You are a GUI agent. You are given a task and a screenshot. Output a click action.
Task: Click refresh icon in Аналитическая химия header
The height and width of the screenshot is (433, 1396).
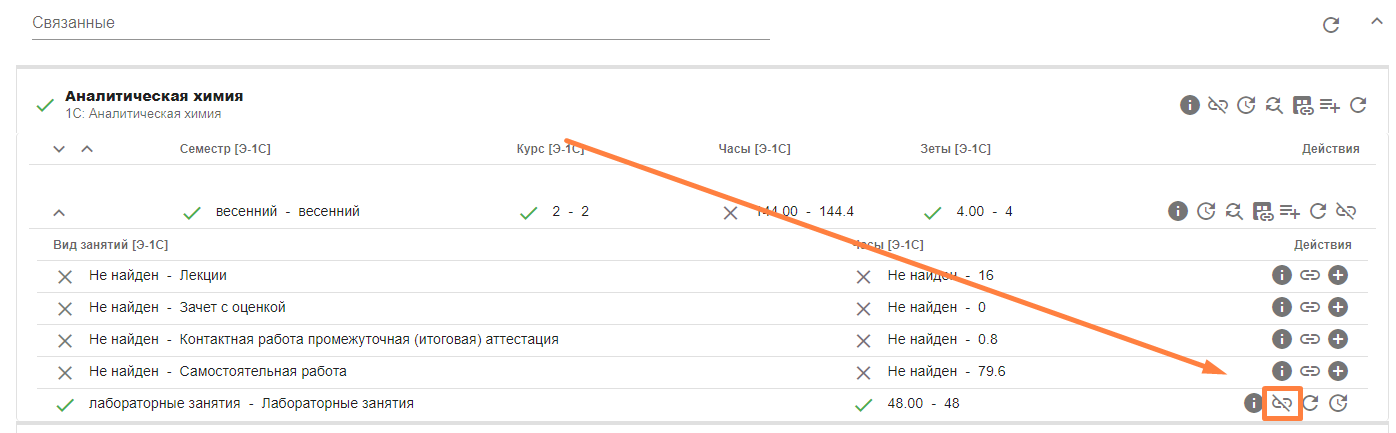click(1358, 105)
